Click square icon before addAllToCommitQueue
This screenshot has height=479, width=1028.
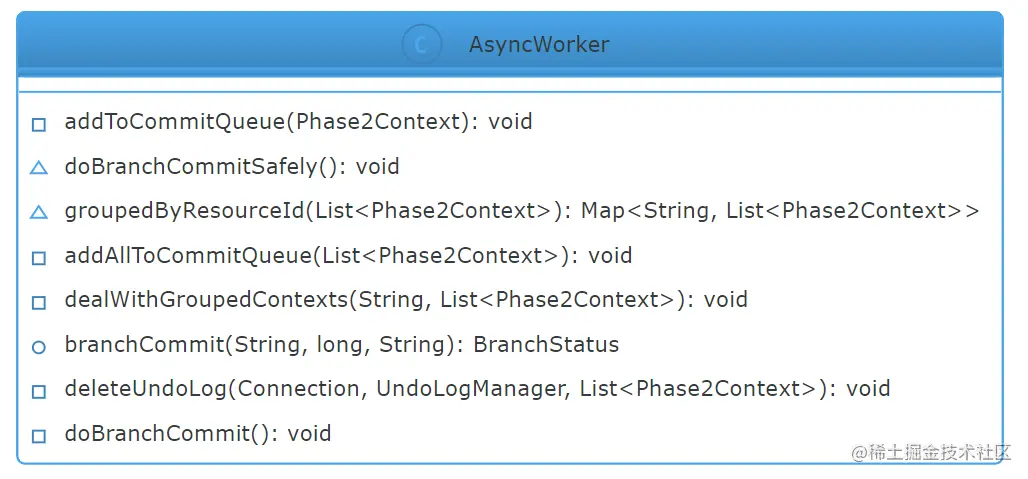39,258
